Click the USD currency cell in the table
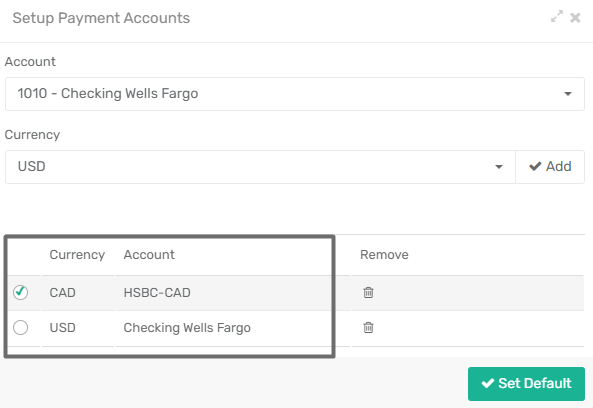This screenshot has height=408, width=593. [x=62, y=328]
